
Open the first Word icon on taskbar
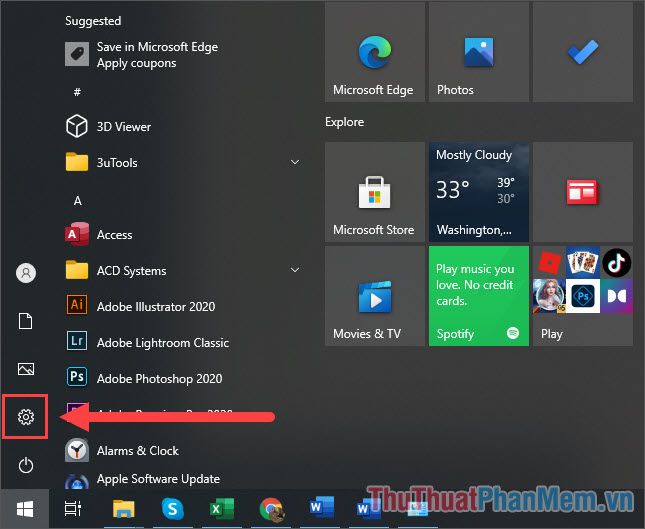[x=321, y=506]
